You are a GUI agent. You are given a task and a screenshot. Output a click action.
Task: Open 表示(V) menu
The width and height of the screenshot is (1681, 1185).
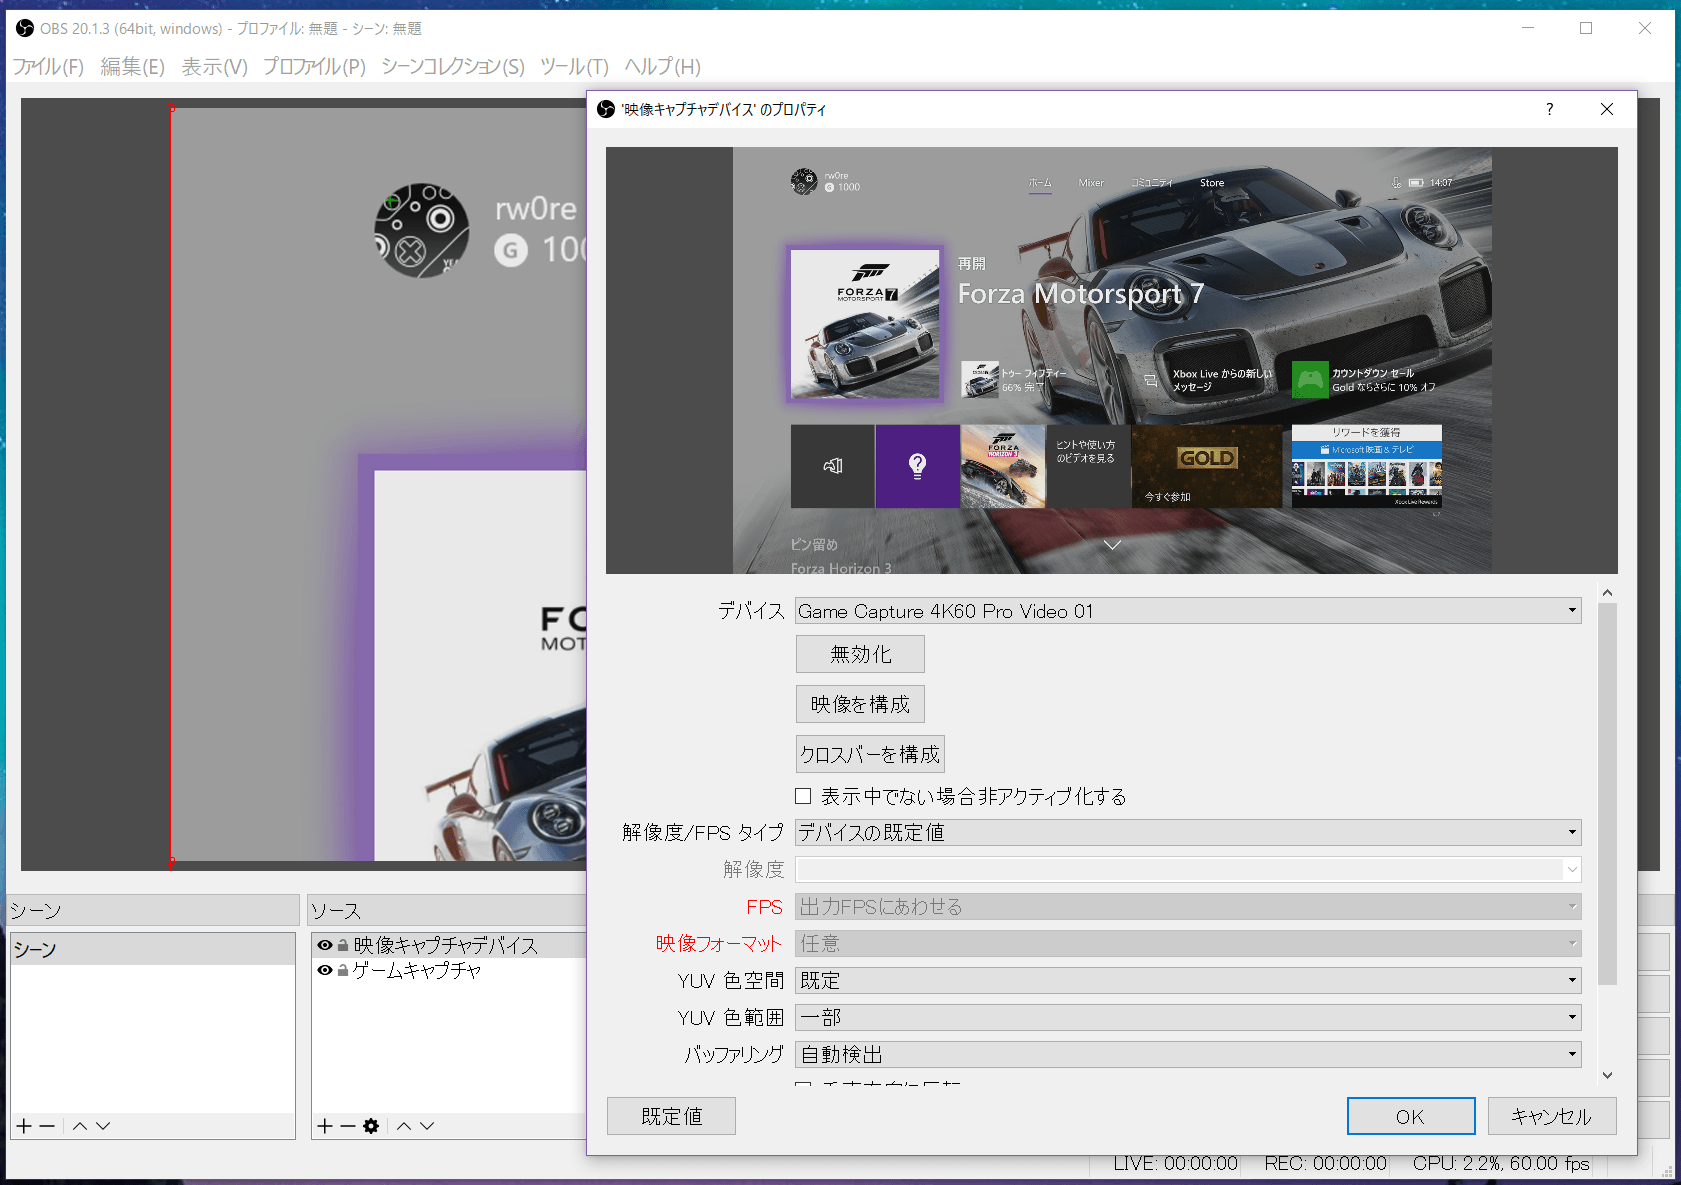click(215, 67)
